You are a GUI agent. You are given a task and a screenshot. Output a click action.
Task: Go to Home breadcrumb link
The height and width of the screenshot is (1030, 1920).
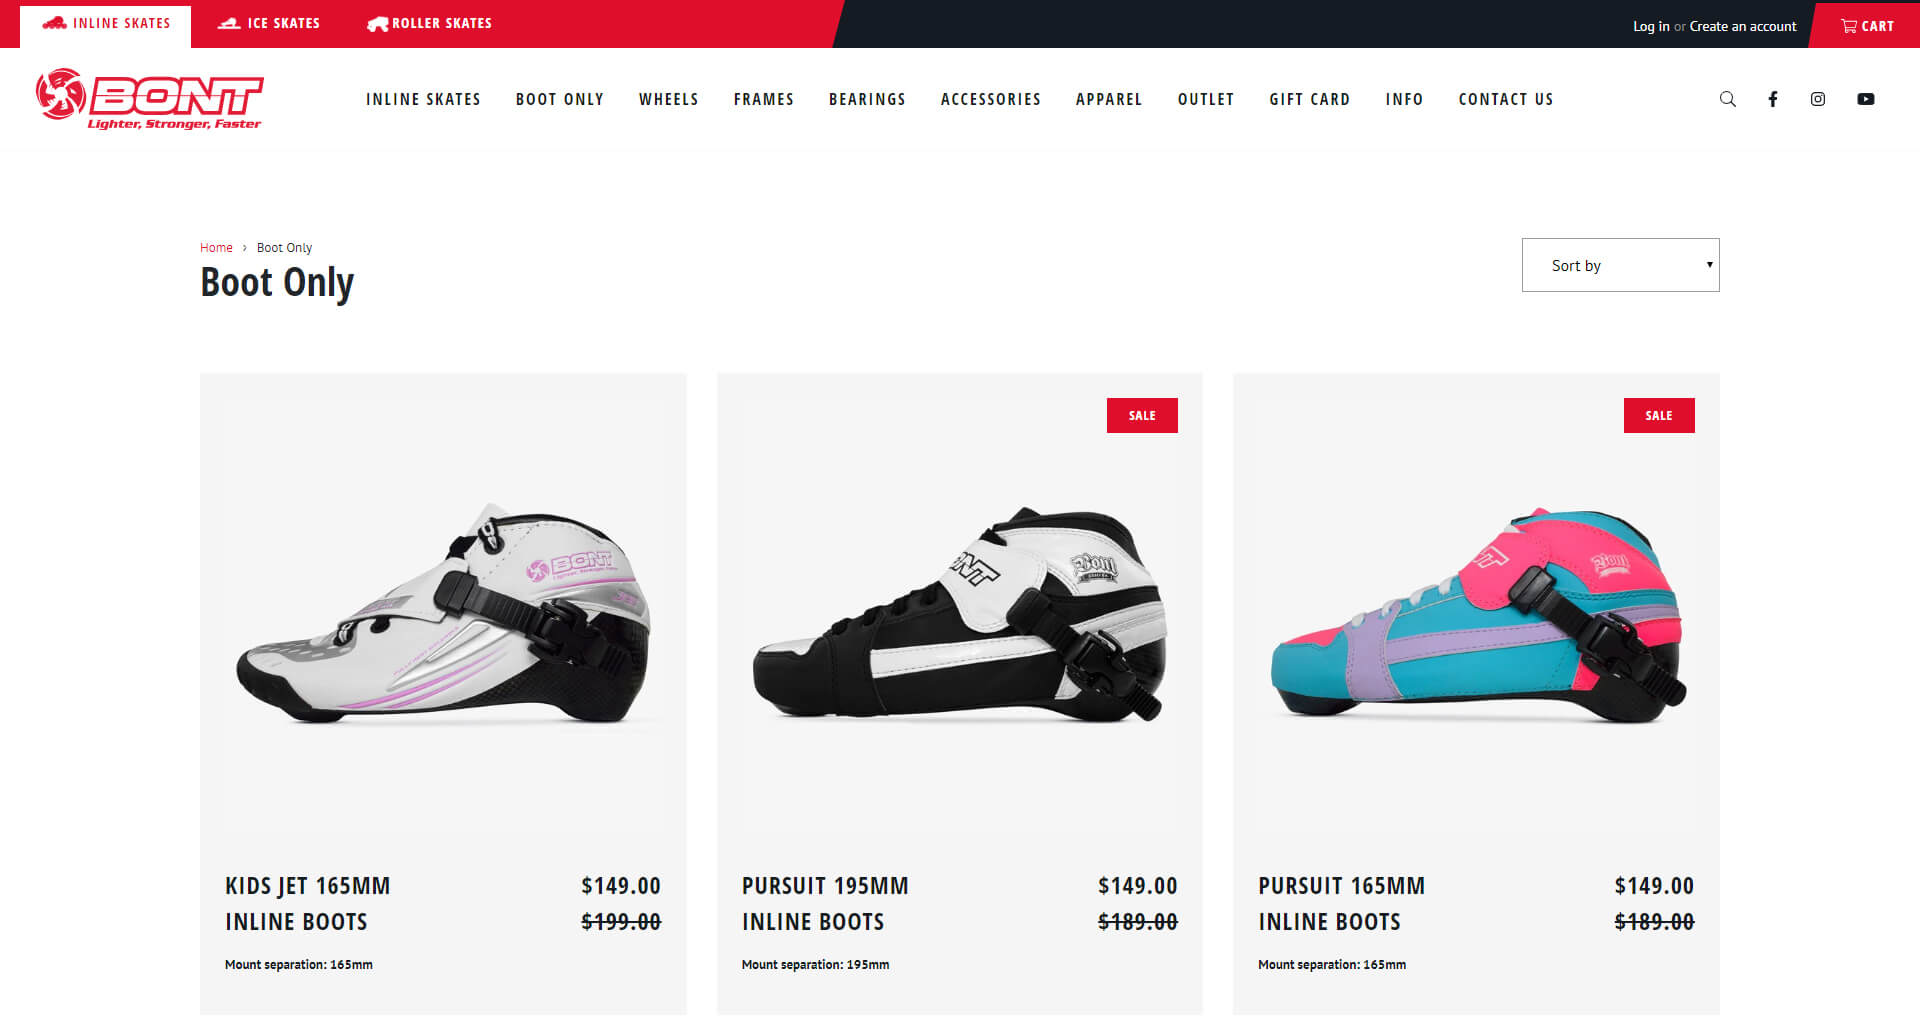tap(216, 247)
